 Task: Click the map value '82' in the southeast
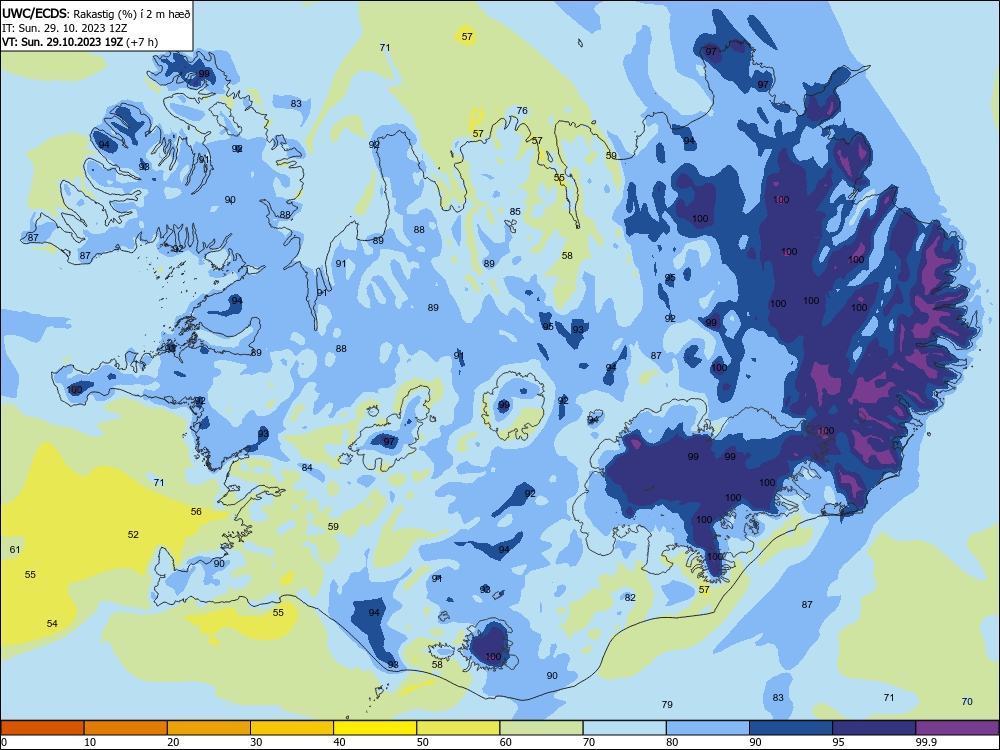[630, 598]
